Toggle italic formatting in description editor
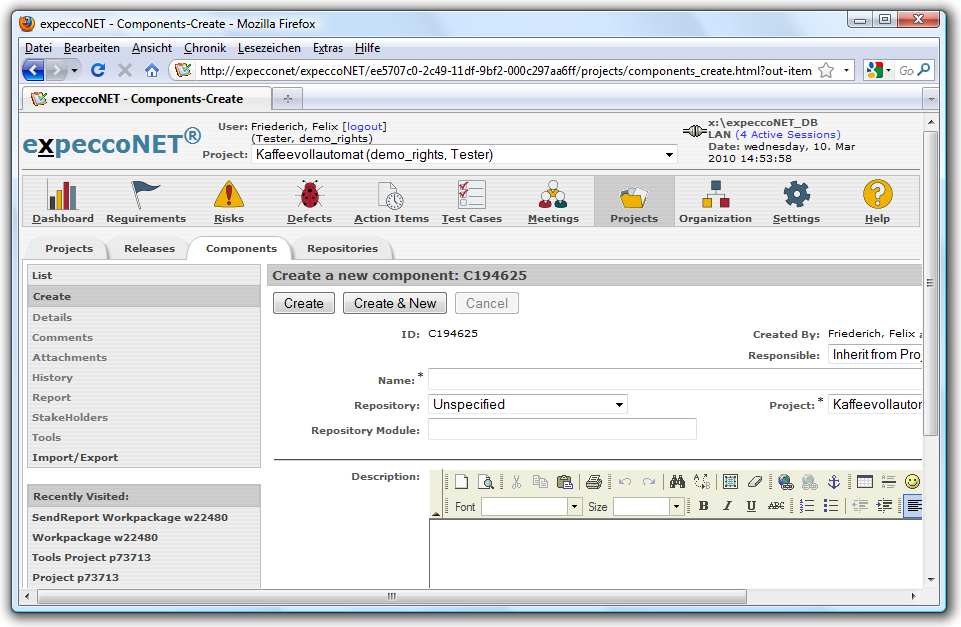961x627 pixels. 727,507
